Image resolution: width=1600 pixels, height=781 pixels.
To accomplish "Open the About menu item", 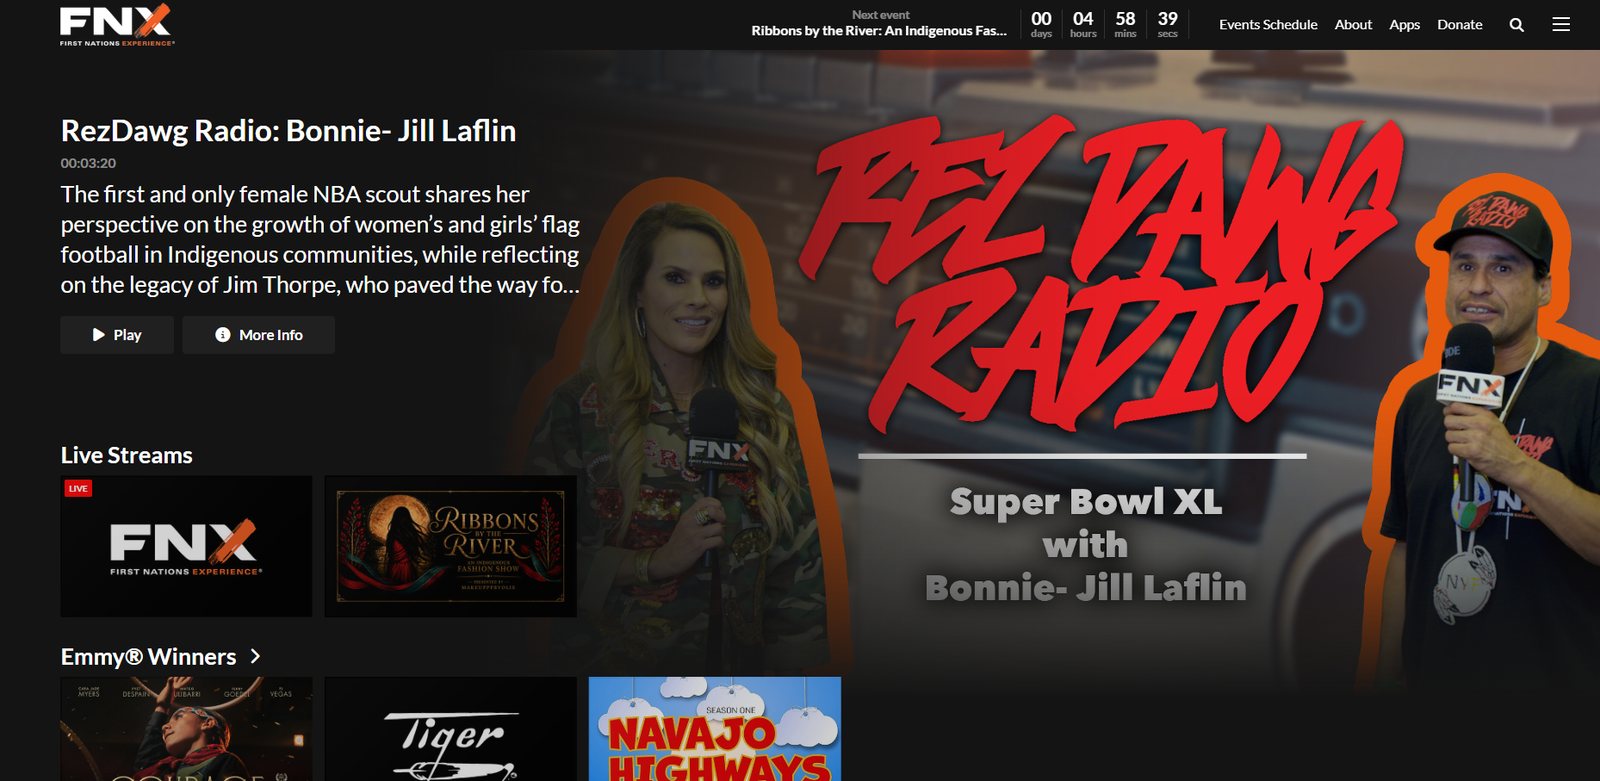I will (x=1353, y=25).
